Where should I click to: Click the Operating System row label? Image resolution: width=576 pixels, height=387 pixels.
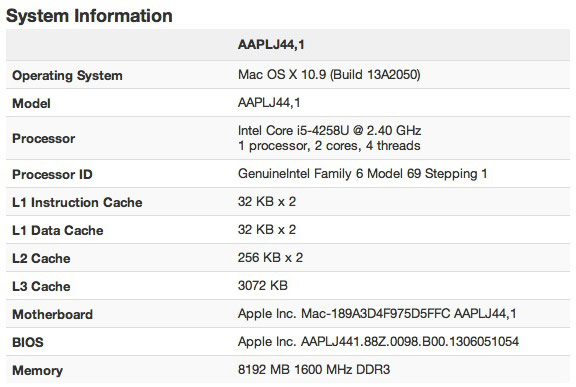(x=67, y=76)
